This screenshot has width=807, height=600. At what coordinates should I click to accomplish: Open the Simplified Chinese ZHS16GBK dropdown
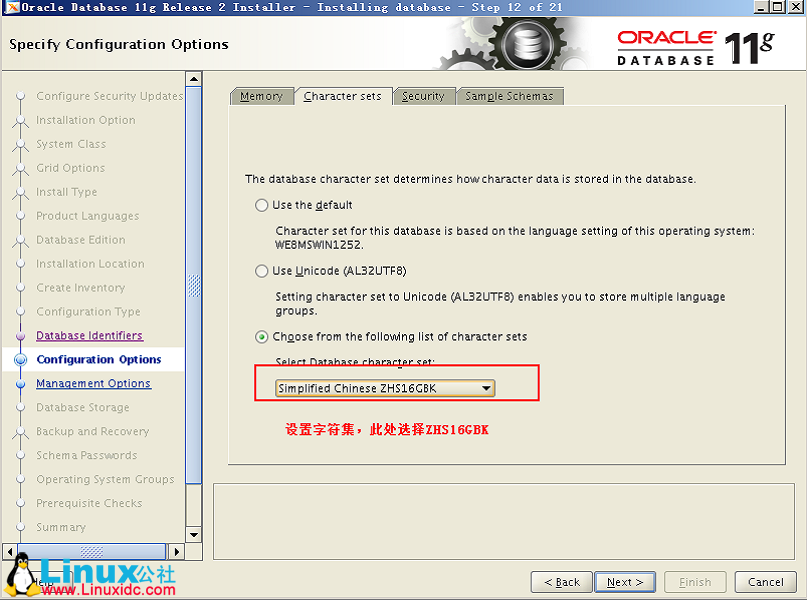pos(486,388)
